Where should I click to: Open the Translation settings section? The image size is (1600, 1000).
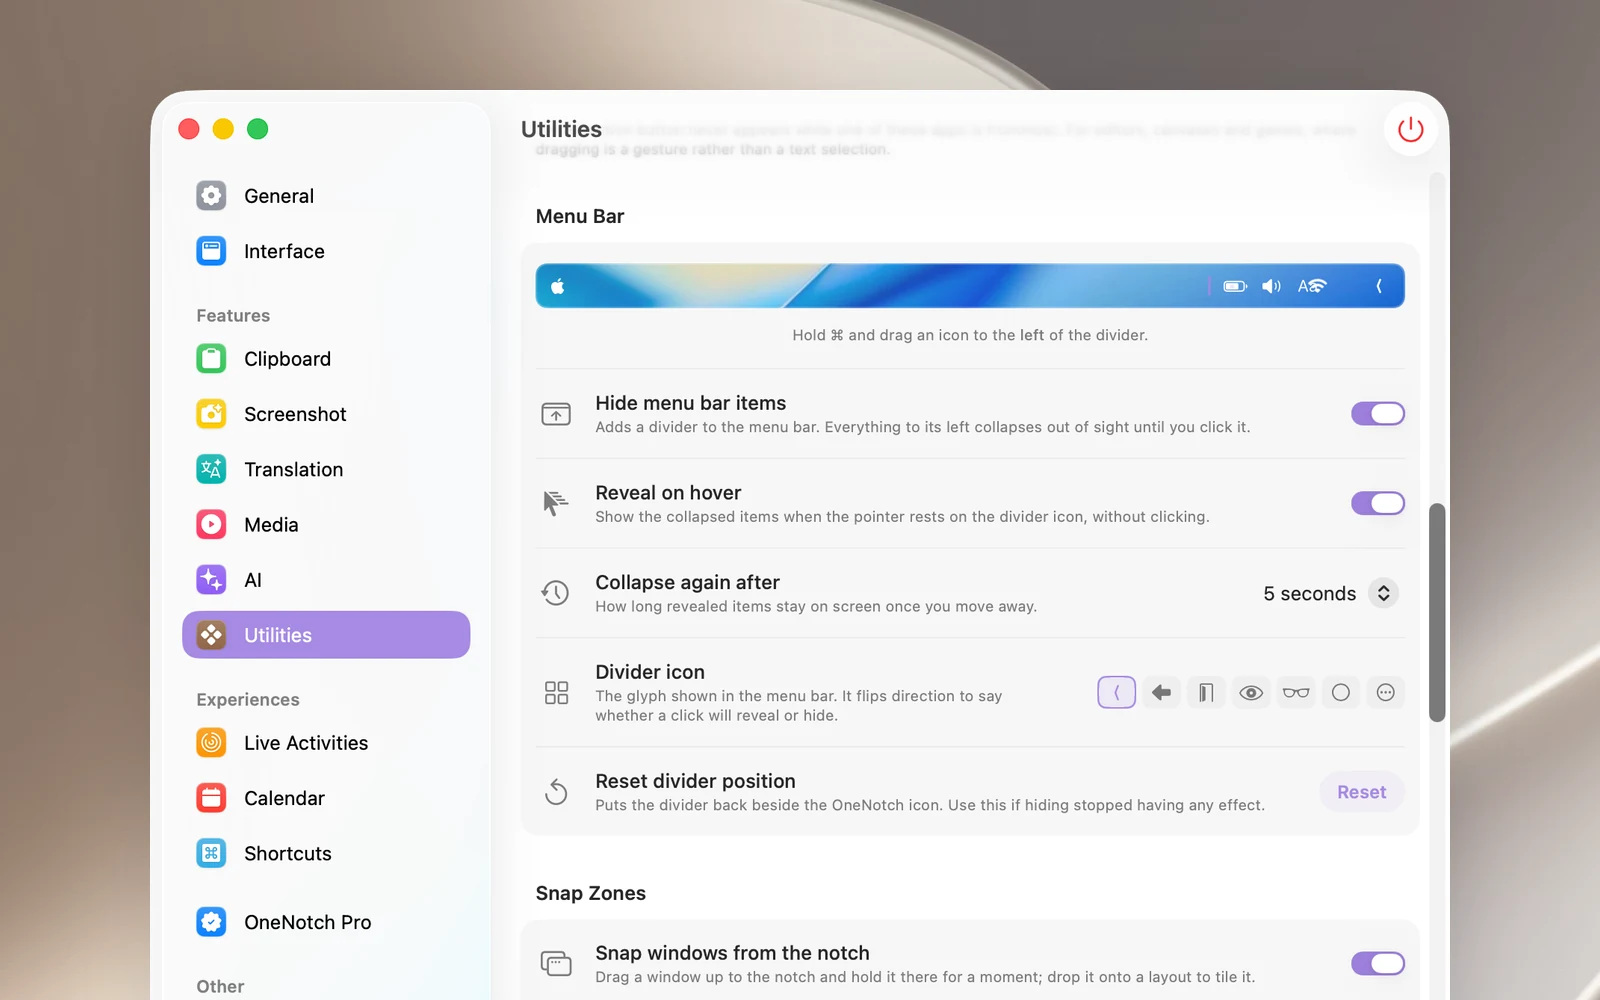[326, 469]
